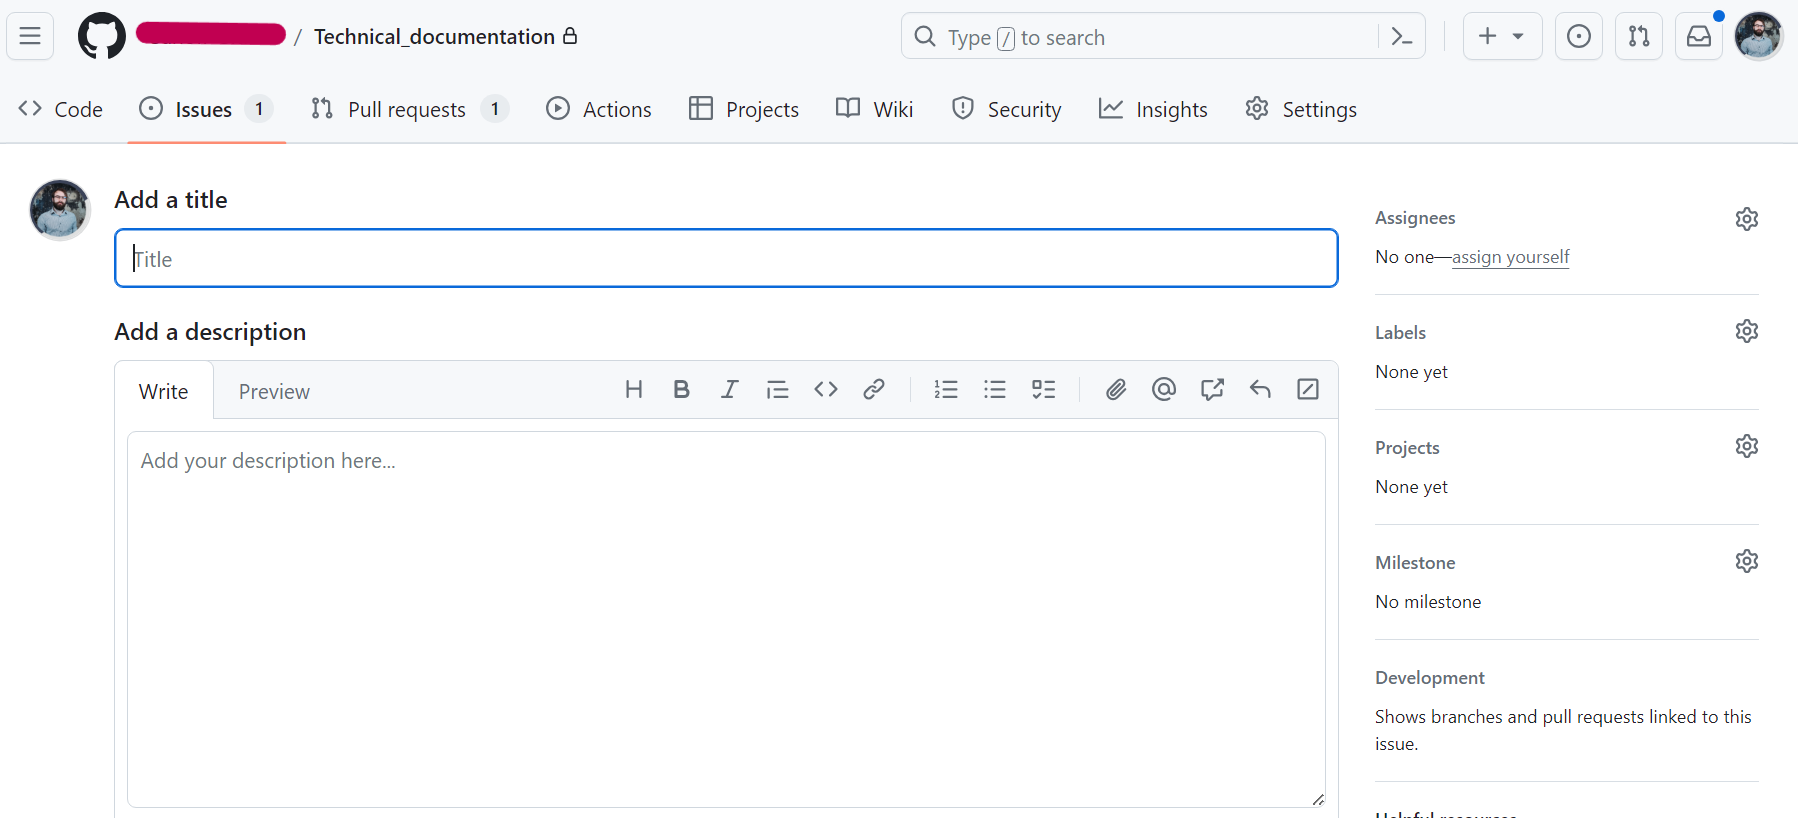Insert a saved reply using arrow icon
Image resolution: width=1798 pixels, height=818 pixels.
[x=1260, y=390]
